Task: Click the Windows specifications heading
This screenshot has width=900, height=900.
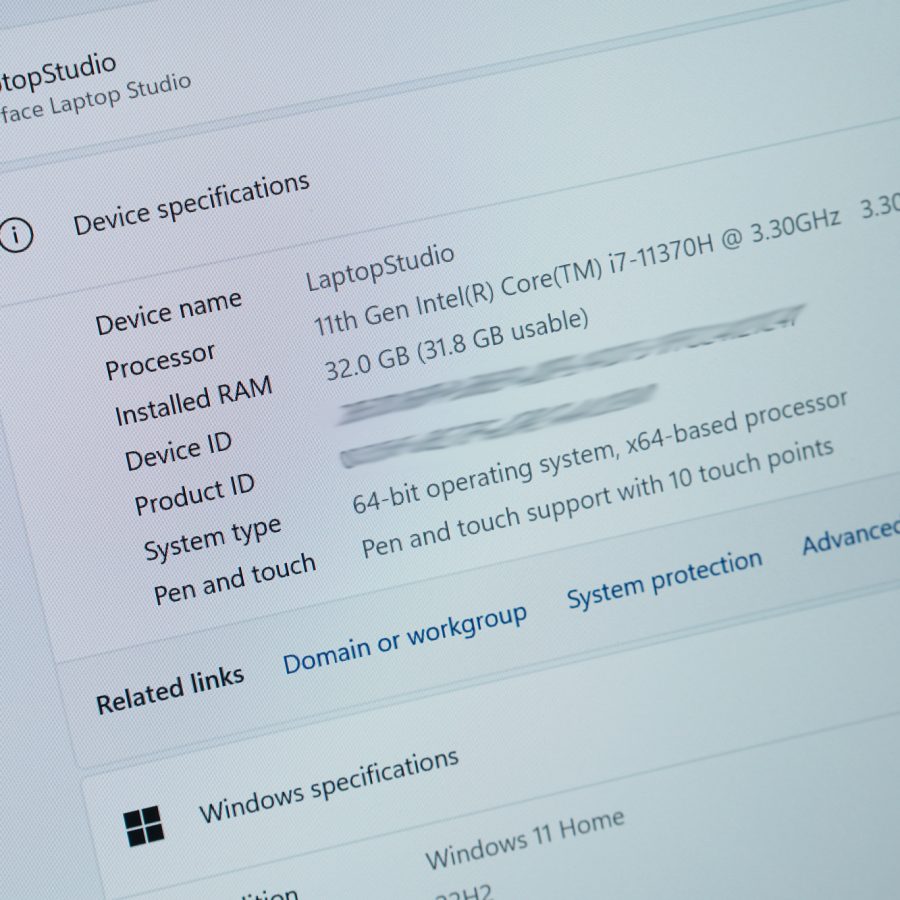Action: (x=329, y=785)
